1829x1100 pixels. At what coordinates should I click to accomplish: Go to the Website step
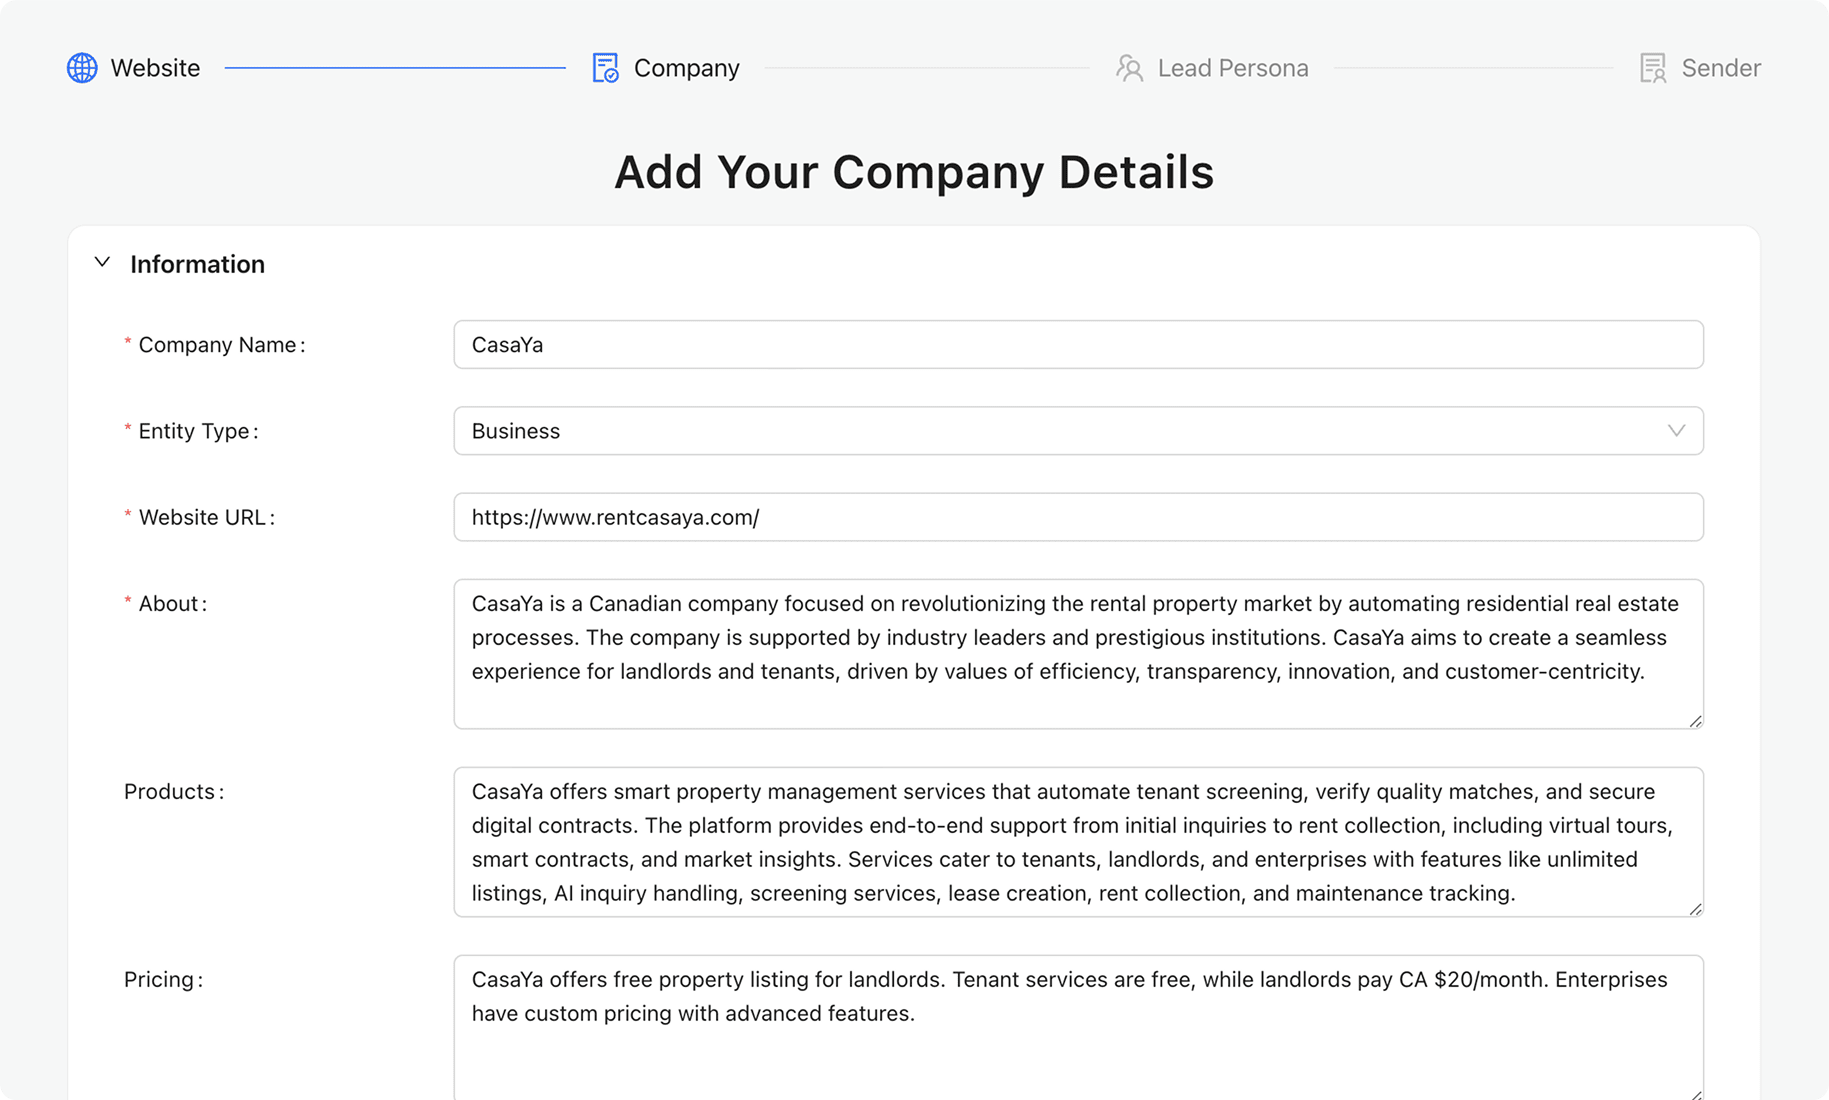155,68
